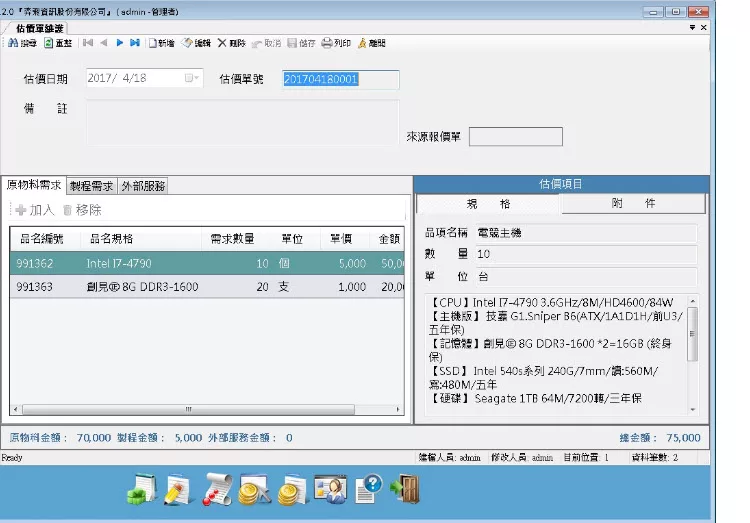Switch to the 外部服務 tab
Viewport: 750px width, 523px height.
pyautogui.click(x=143, y=186)
